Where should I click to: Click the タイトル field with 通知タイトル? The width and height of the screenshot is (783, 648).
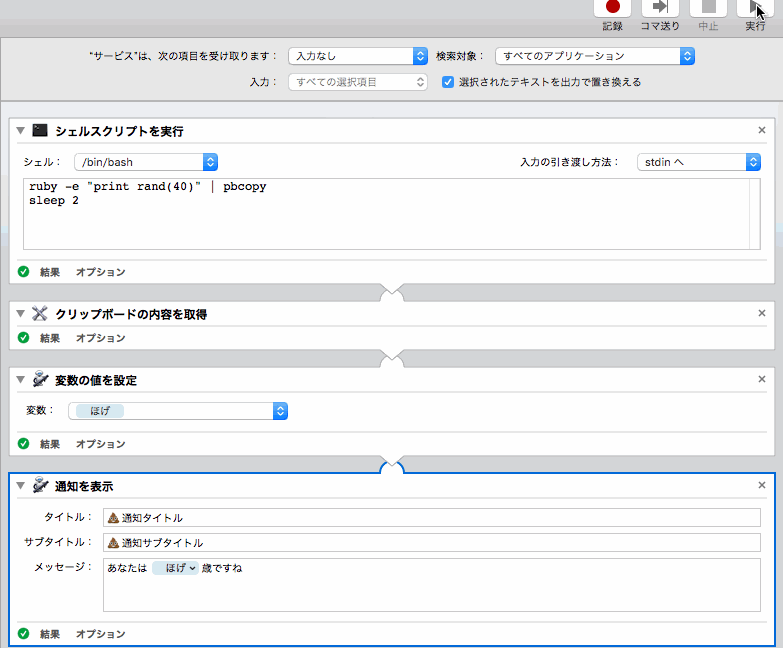click(431, 518)
